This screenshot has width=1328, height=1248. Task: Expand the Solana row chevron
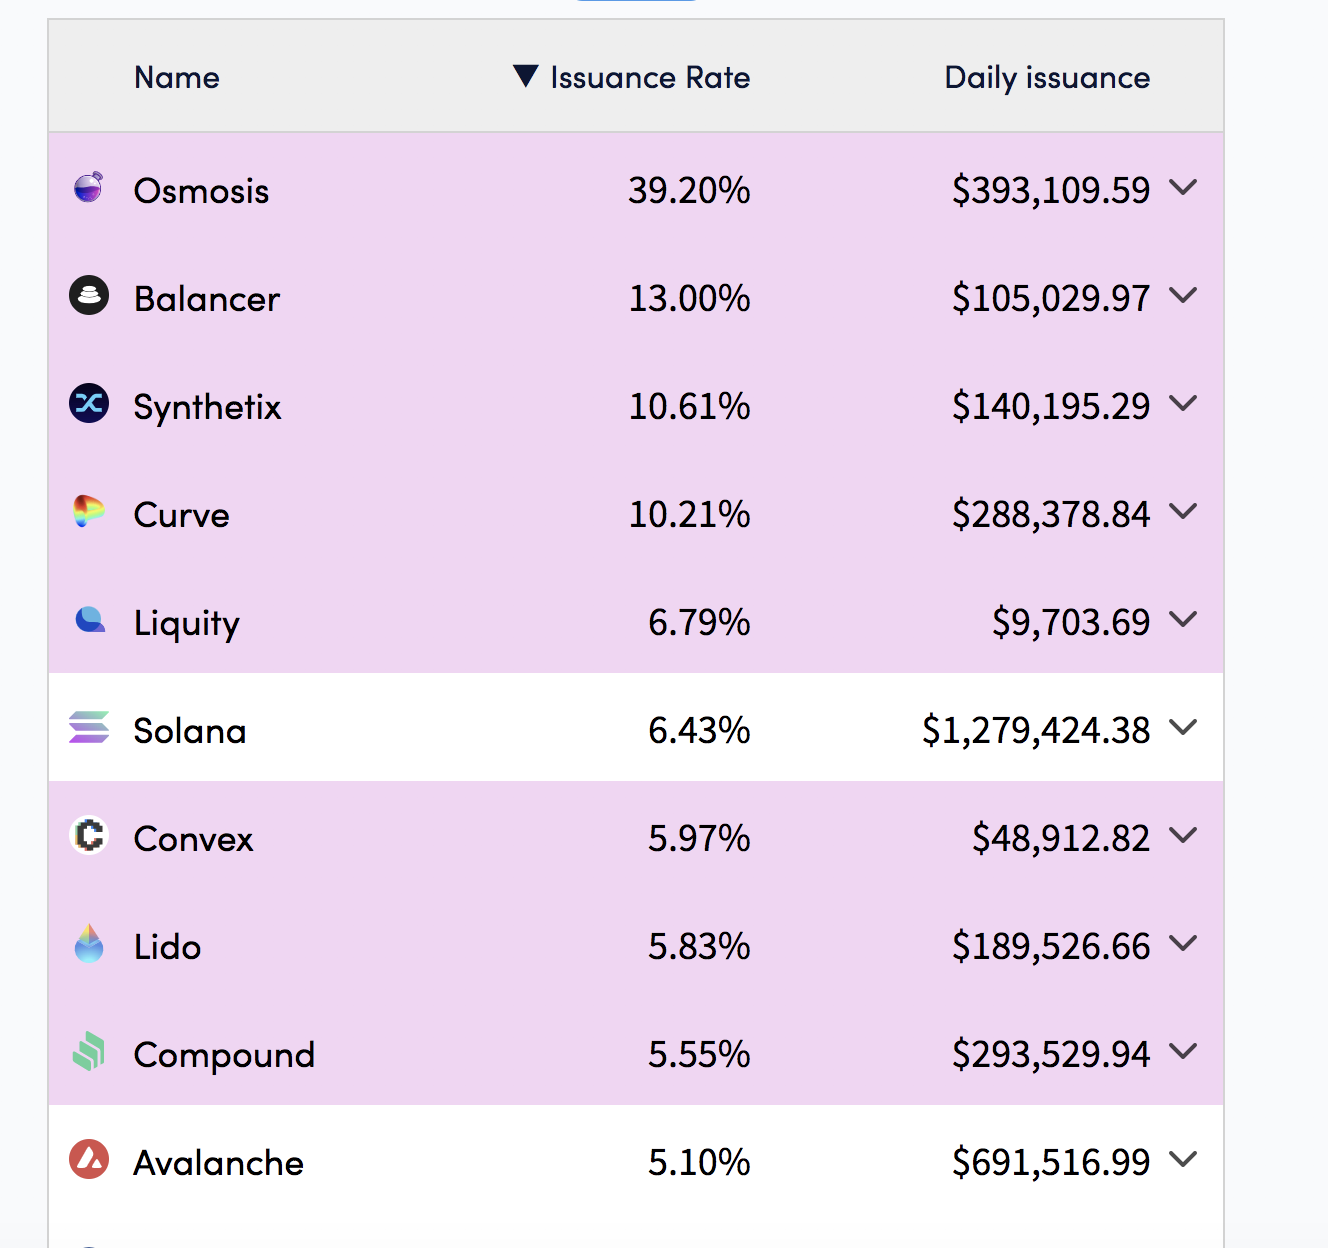pyautogui.click(x=1183, y=727)
